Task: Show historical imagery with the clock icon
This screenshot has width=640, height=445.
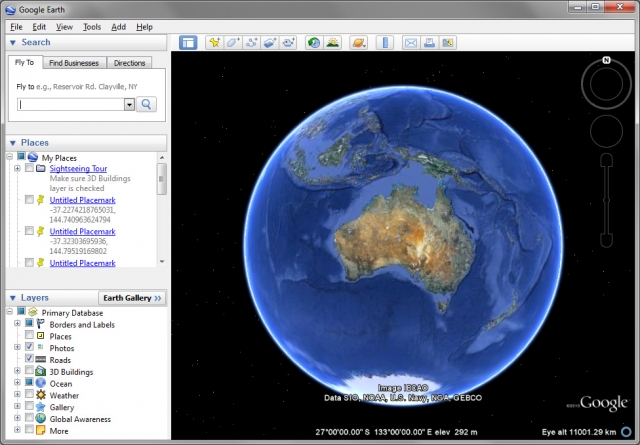Action: (x=314, y=42)
